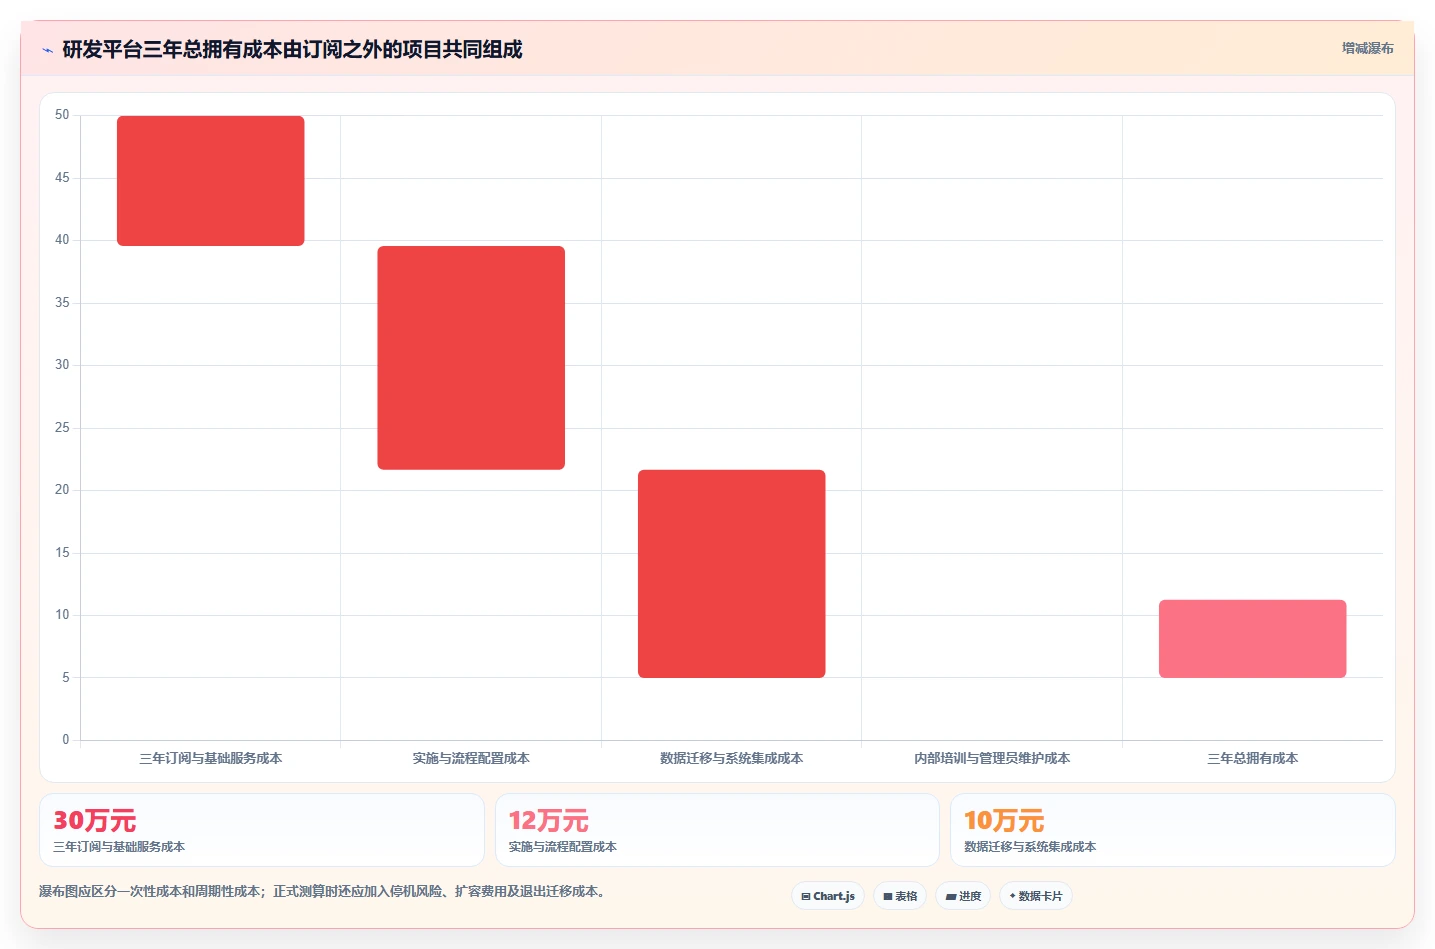This screenshot has height=949, width=1435.
Task: Select the 数据卡片 tag chip
Action: click(x=1036, y=896)
